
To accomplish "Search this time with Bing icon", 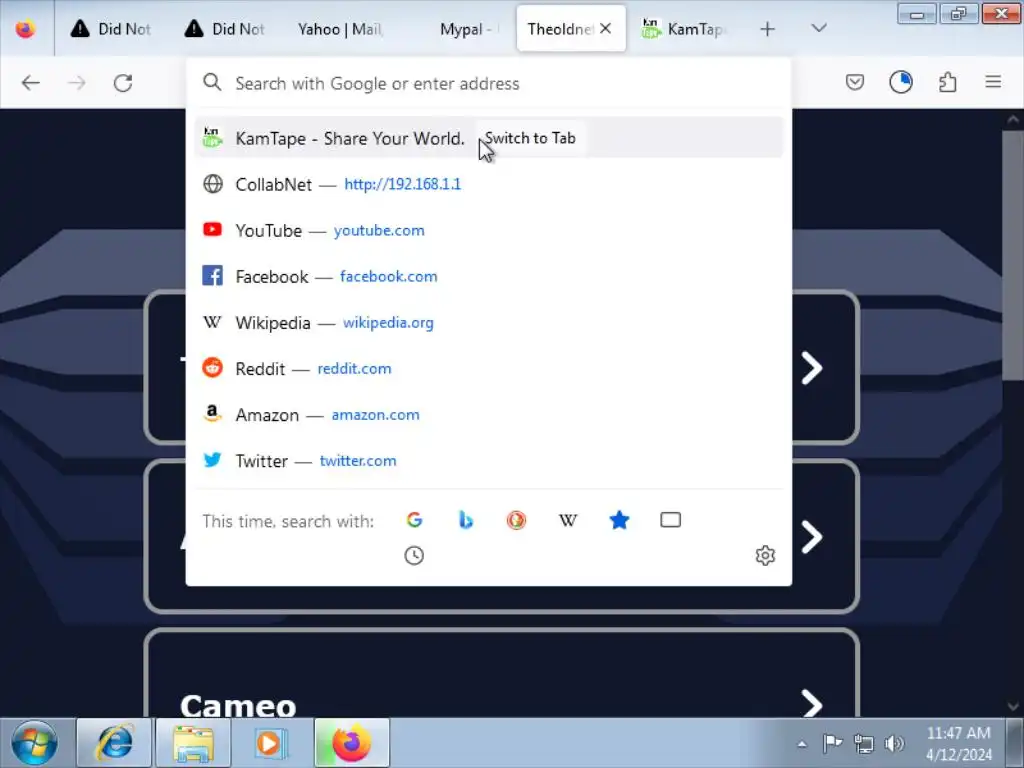I will 466,520.
